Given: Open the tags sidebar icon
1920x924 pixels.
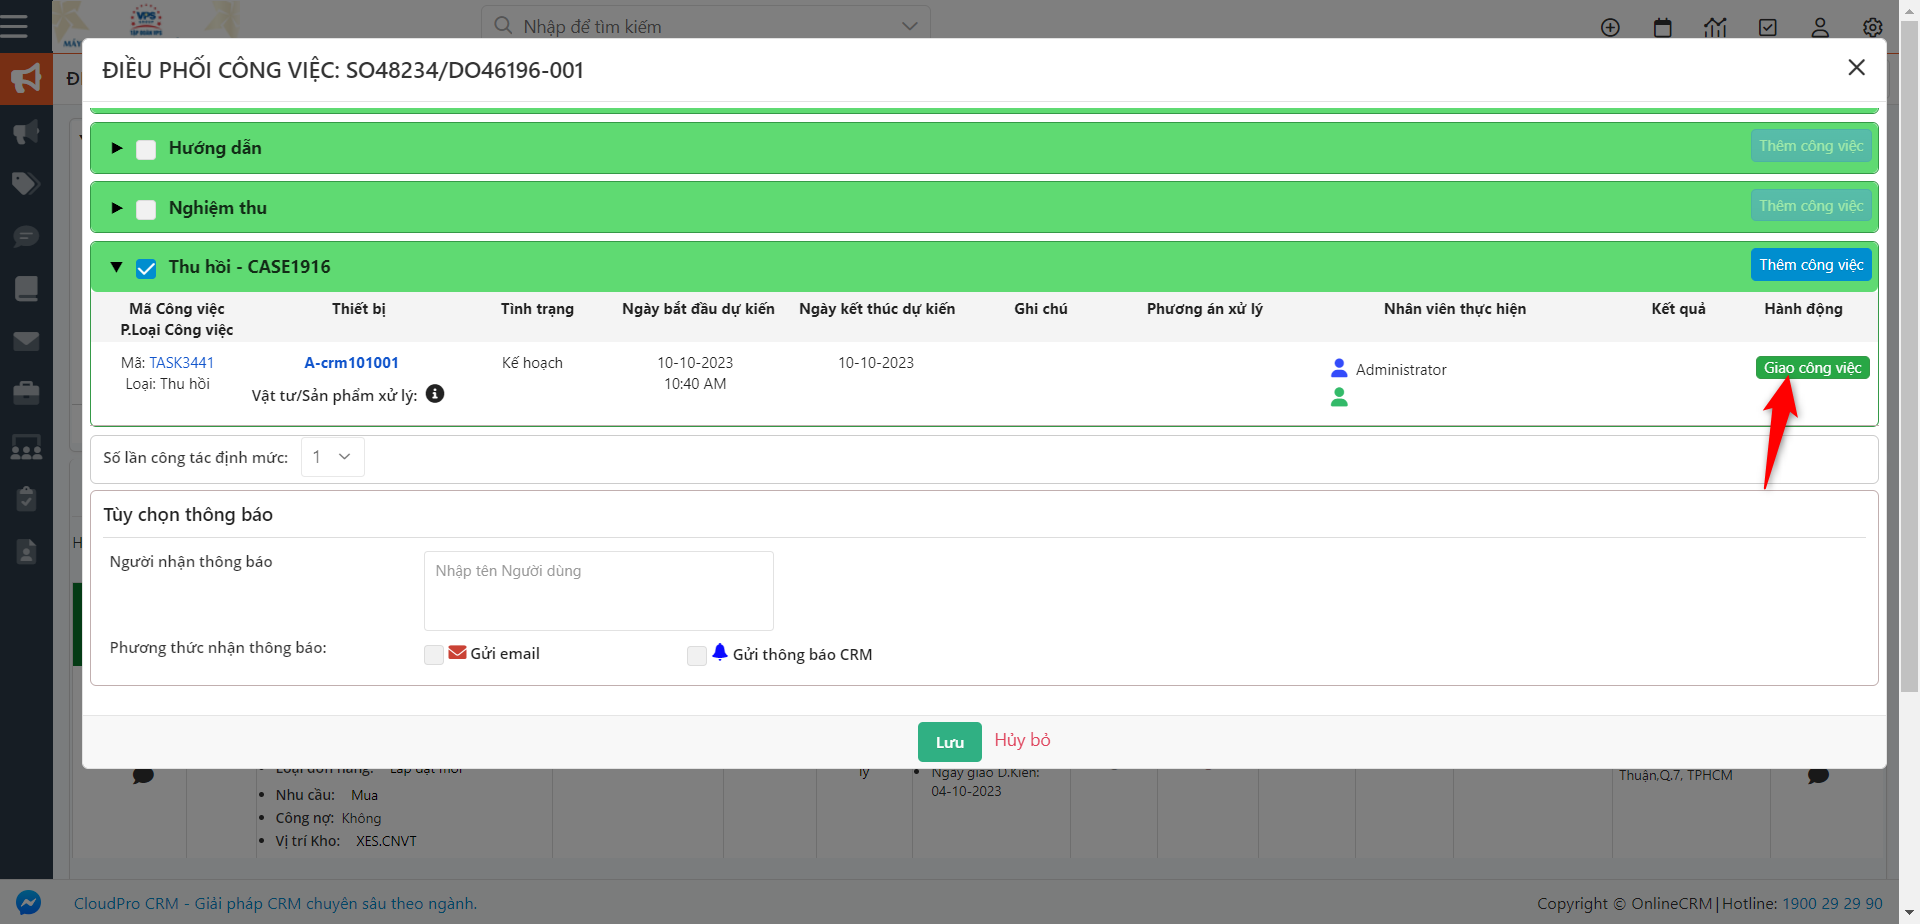Looking at the screenshot, I should click(x=26, y=183).
